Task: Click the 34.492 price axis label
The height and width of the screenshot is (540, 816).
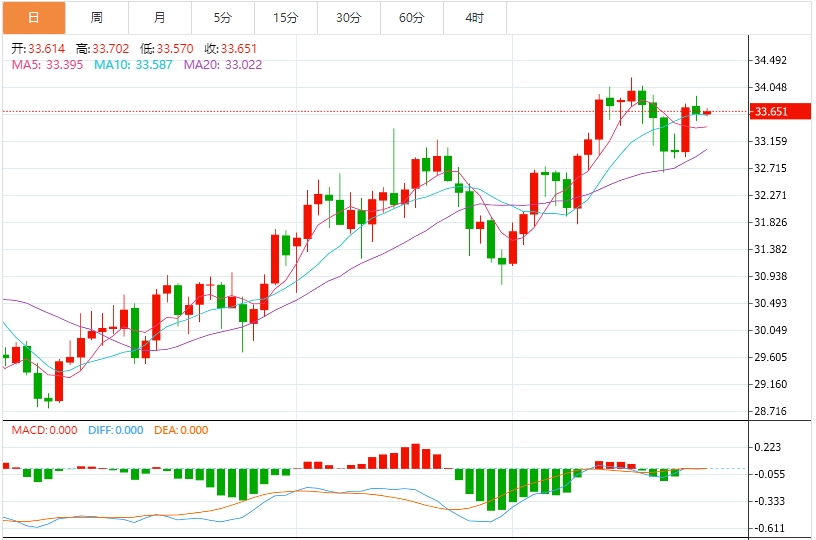Action: click(x=771, y=60)
